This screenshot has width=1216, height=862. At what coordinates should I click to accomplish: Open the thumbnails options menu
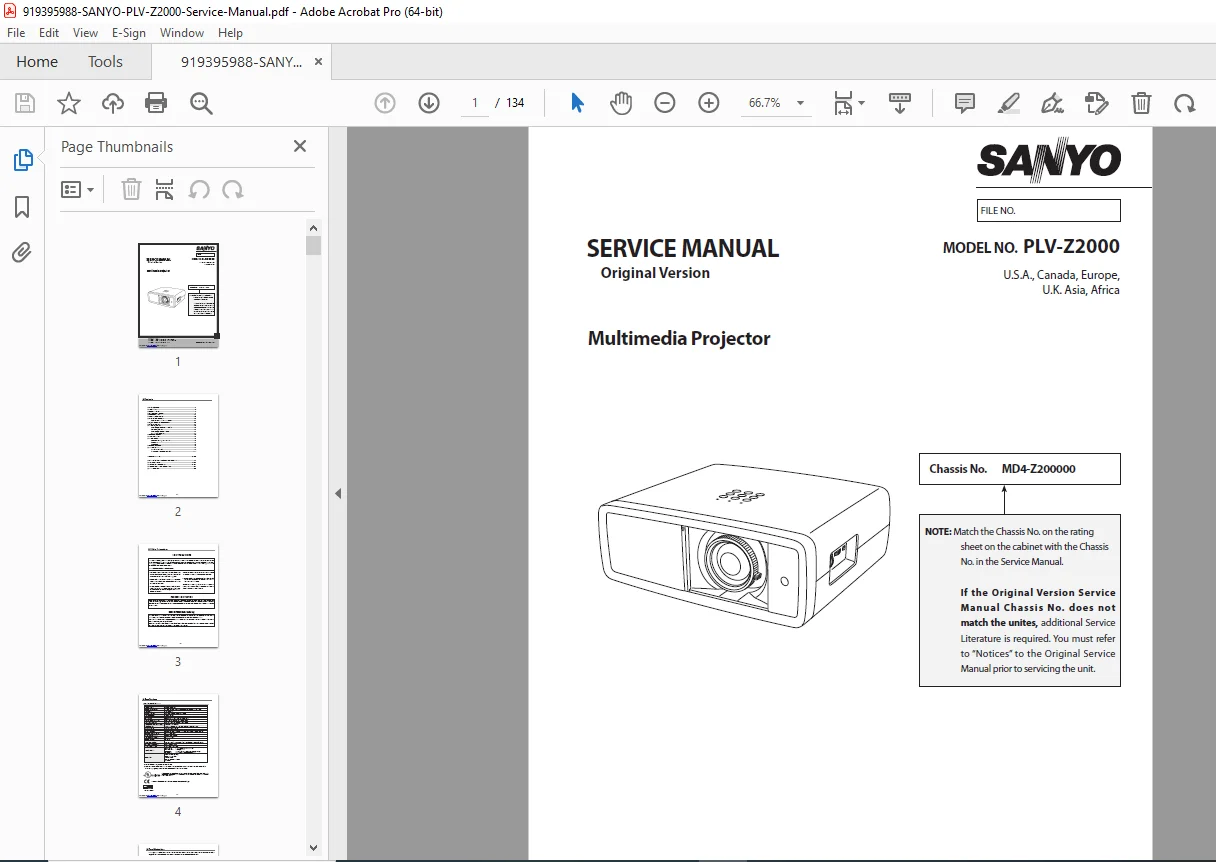point(78,189)
